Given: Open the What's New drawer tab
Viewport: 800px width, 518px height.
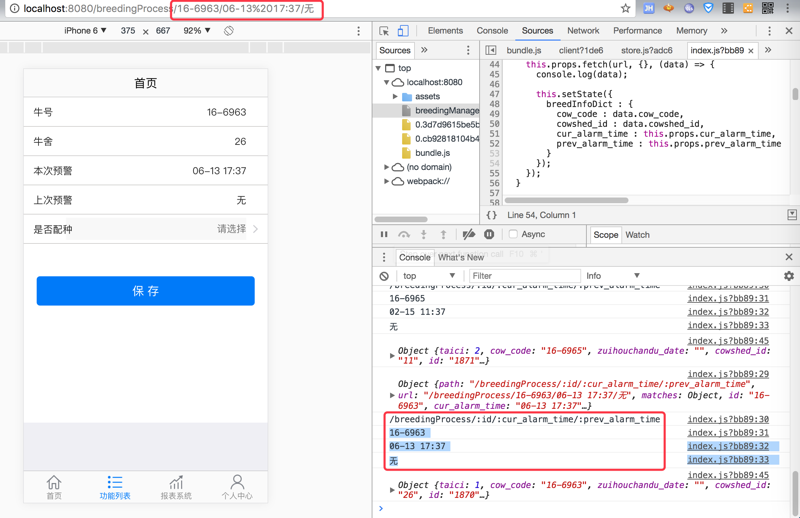Looking at the screenshot, I should click(x=461, y=258).
